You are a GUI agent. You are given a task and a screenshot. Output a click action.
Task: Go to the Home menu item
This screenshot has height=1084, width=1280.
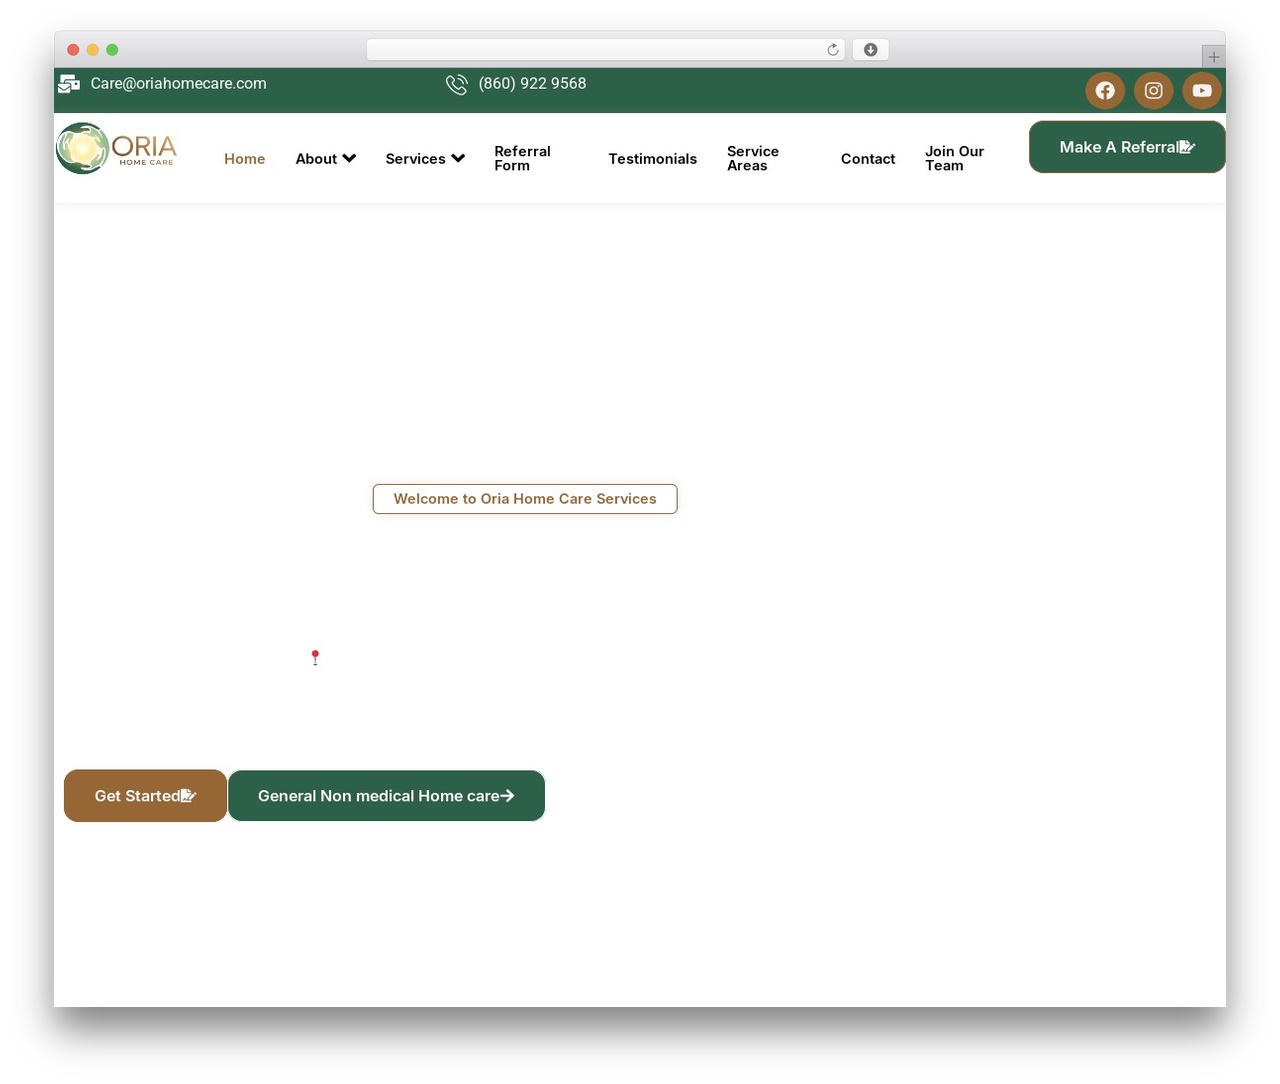pos(245,159)
